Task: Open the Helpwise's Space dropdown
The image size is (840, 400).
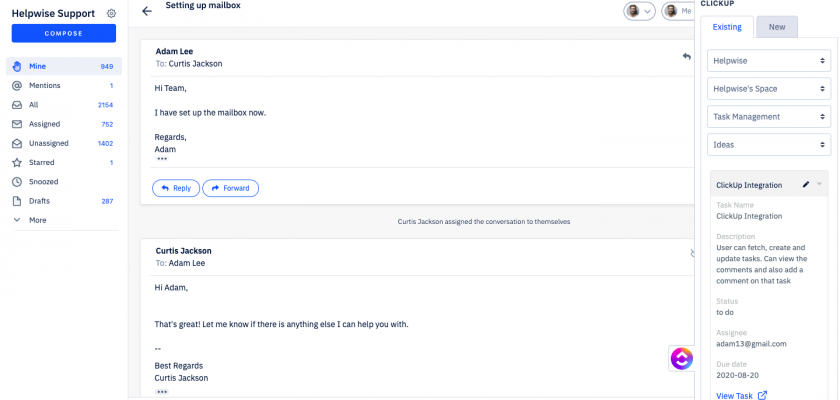Action: coord(768,89)
